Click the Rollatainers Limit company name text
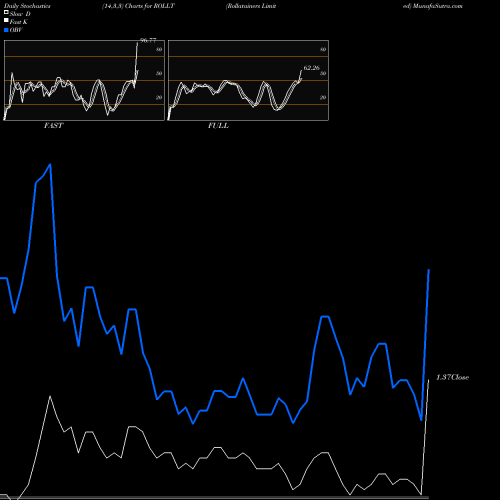 (251, 6)
